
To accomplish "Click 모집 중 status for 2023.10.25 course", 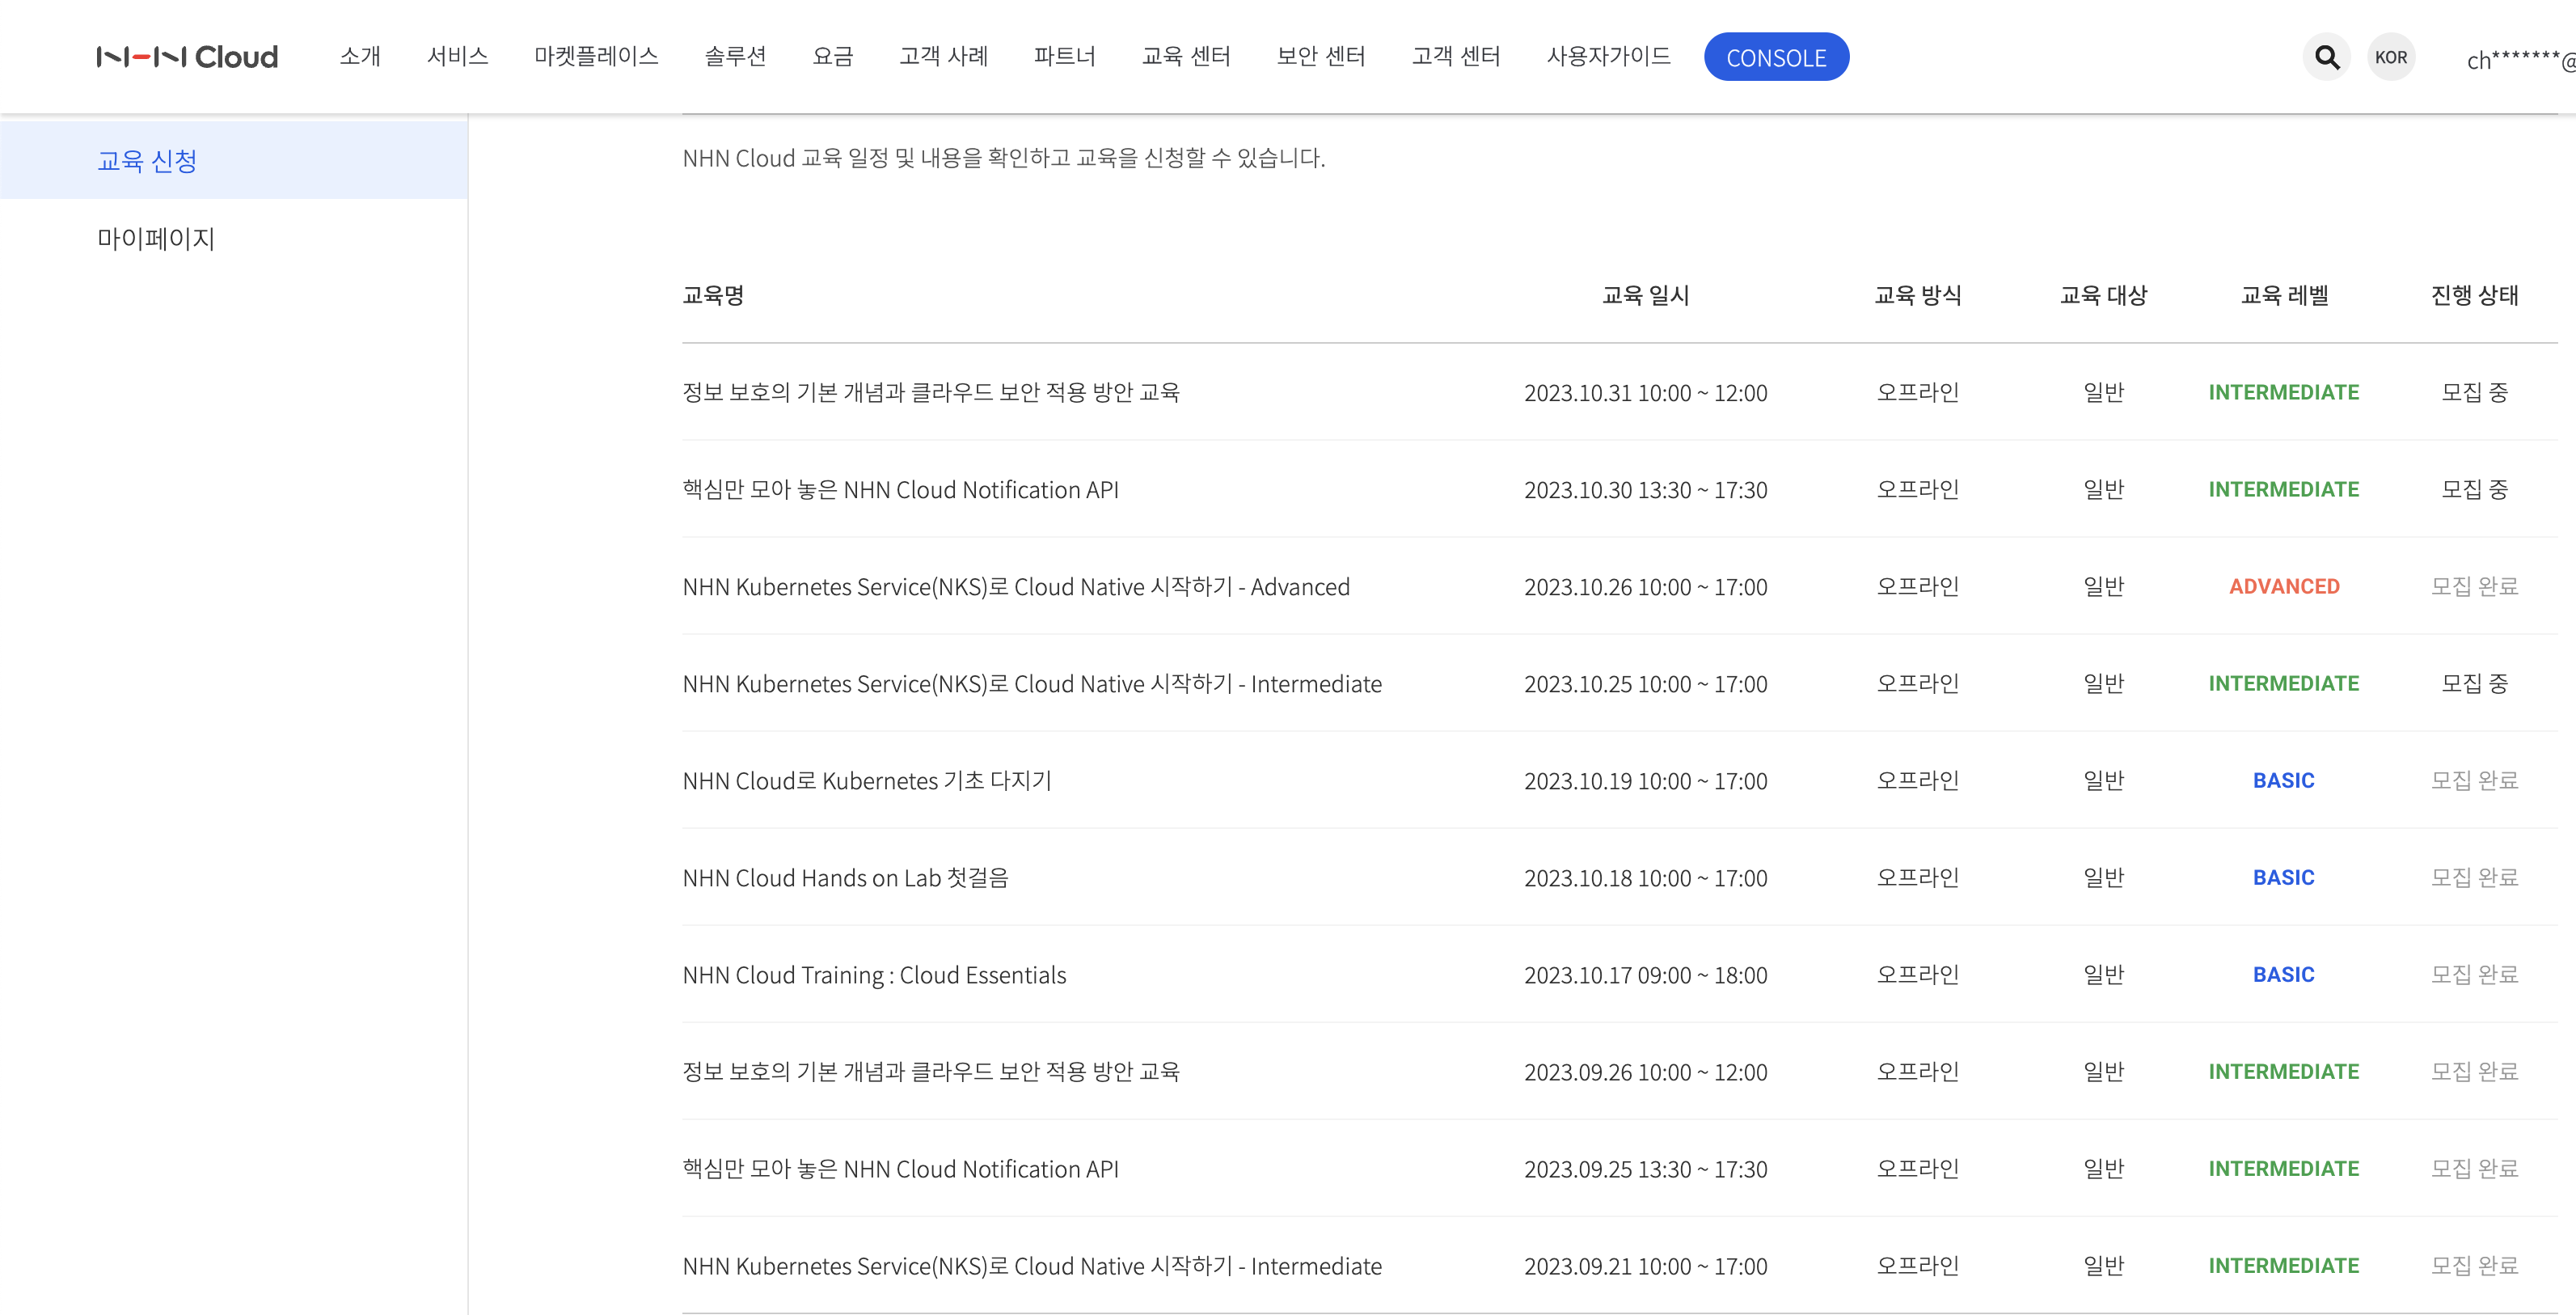I will (x=2473, y=683).
